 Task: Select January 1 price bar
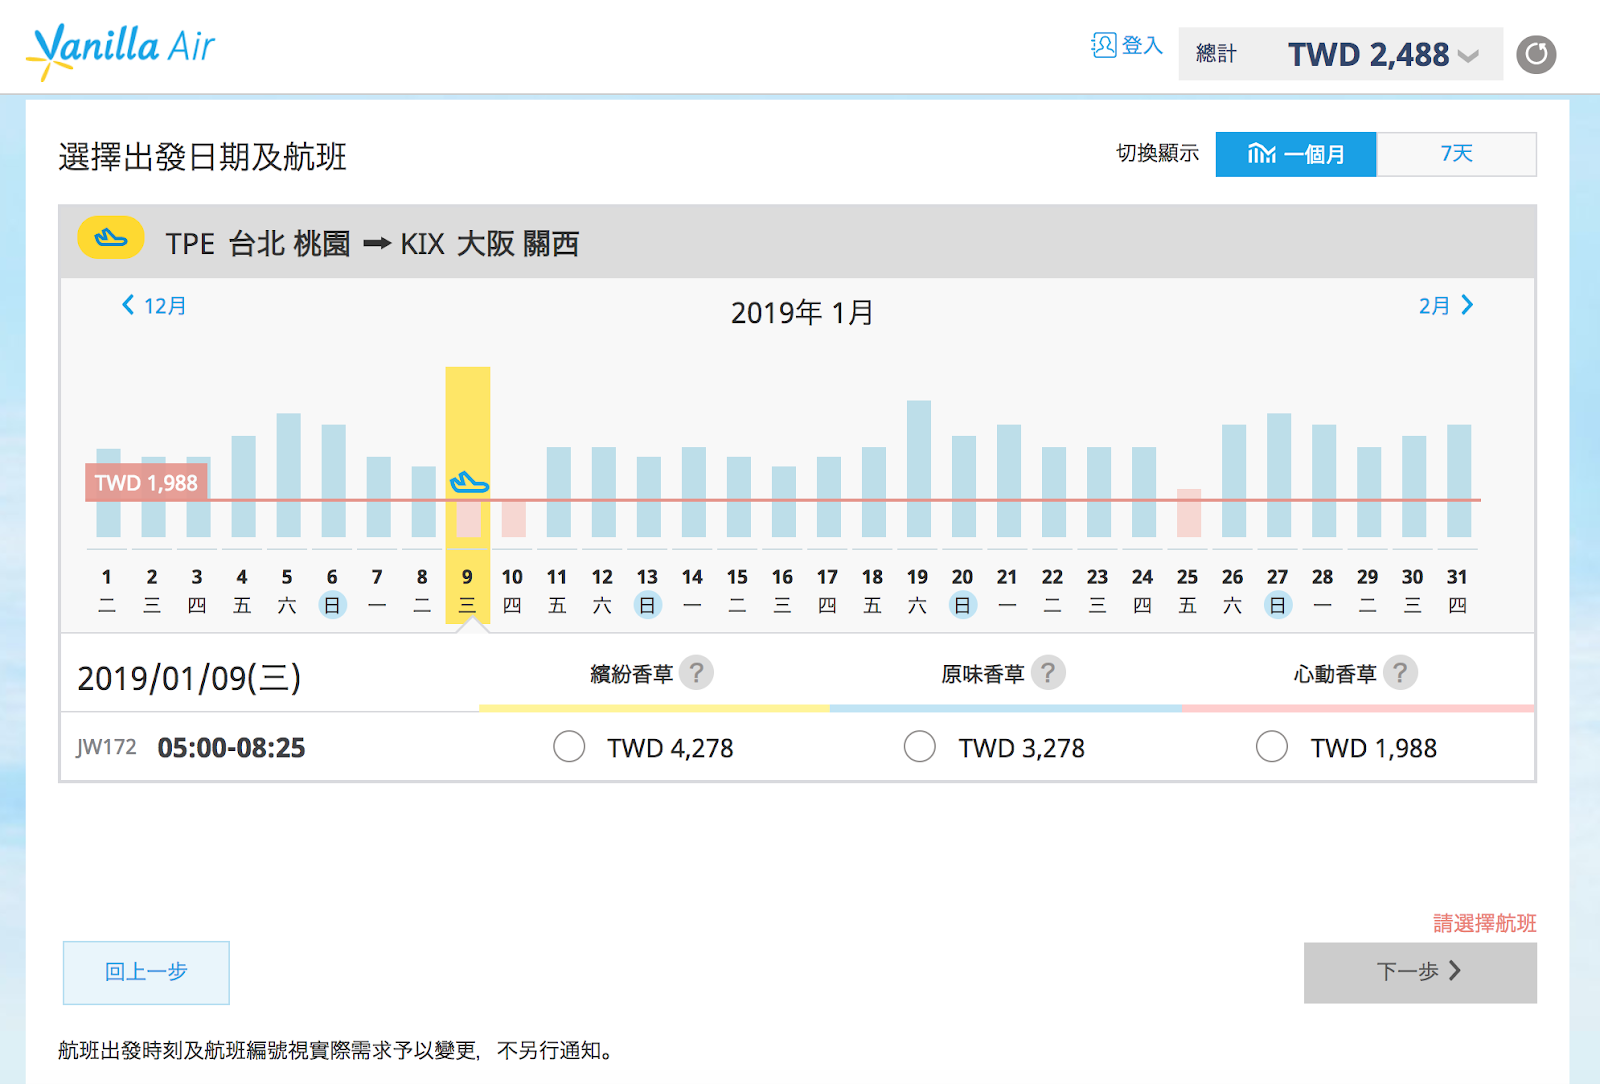click(108, 493)
